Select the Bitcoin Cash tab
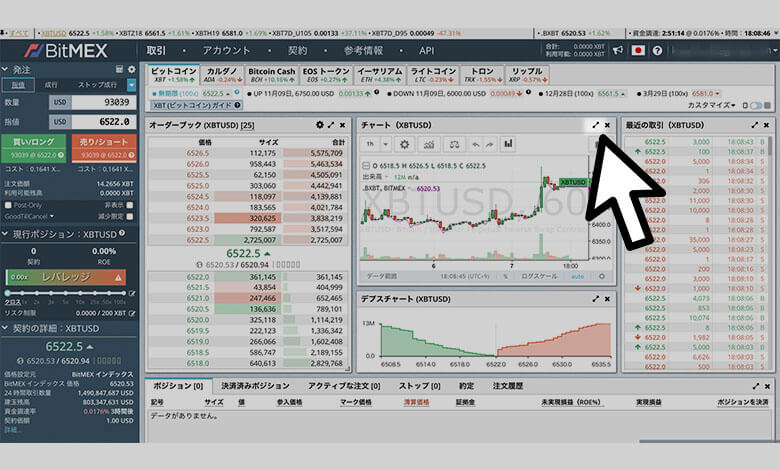The height and width of the screenshot is (470, 780). (272, 75)
